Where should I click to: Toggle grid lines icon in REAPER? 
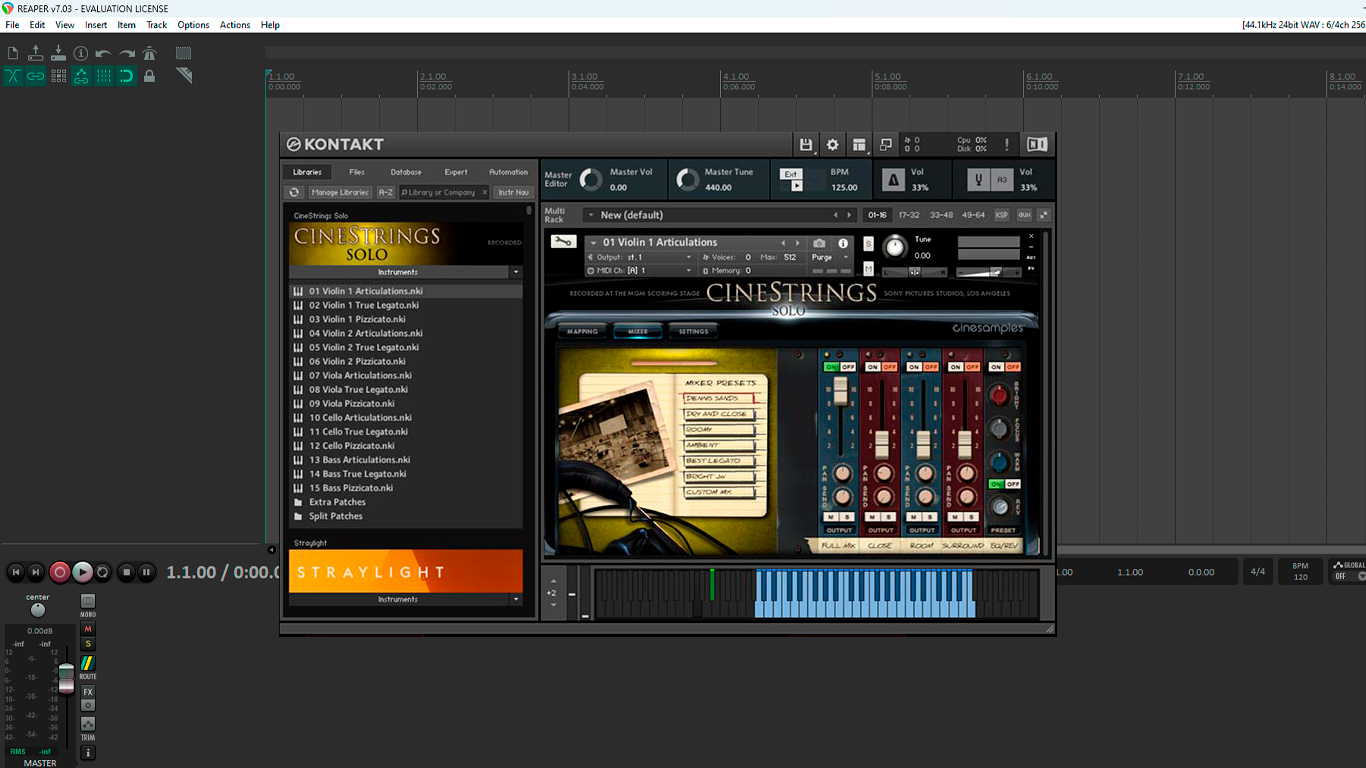point(104,76)
